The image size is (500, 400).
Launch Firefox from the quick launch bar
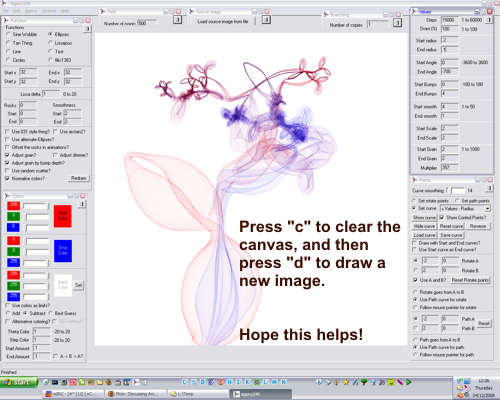coord(109,382)
